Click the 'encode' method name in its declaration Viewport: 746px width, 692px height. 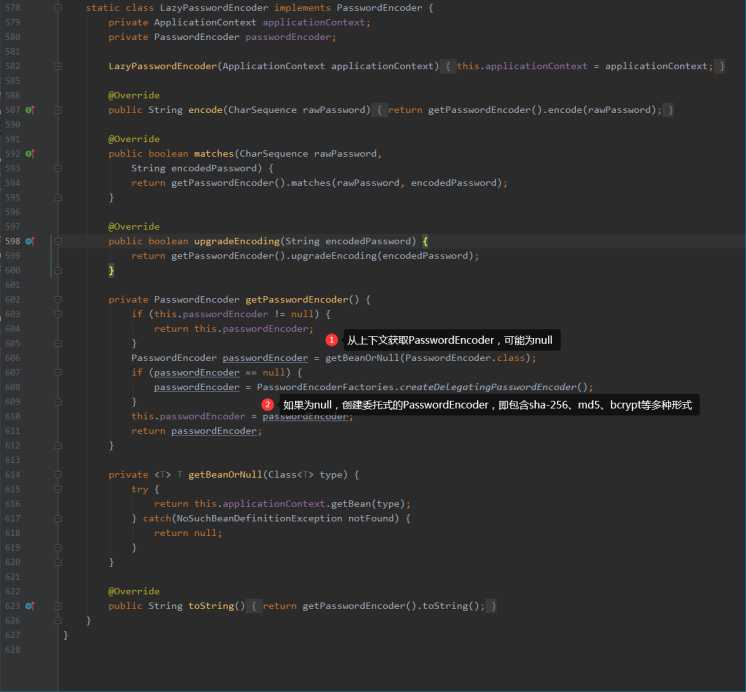pyautogui.click(x=205, y=110)
